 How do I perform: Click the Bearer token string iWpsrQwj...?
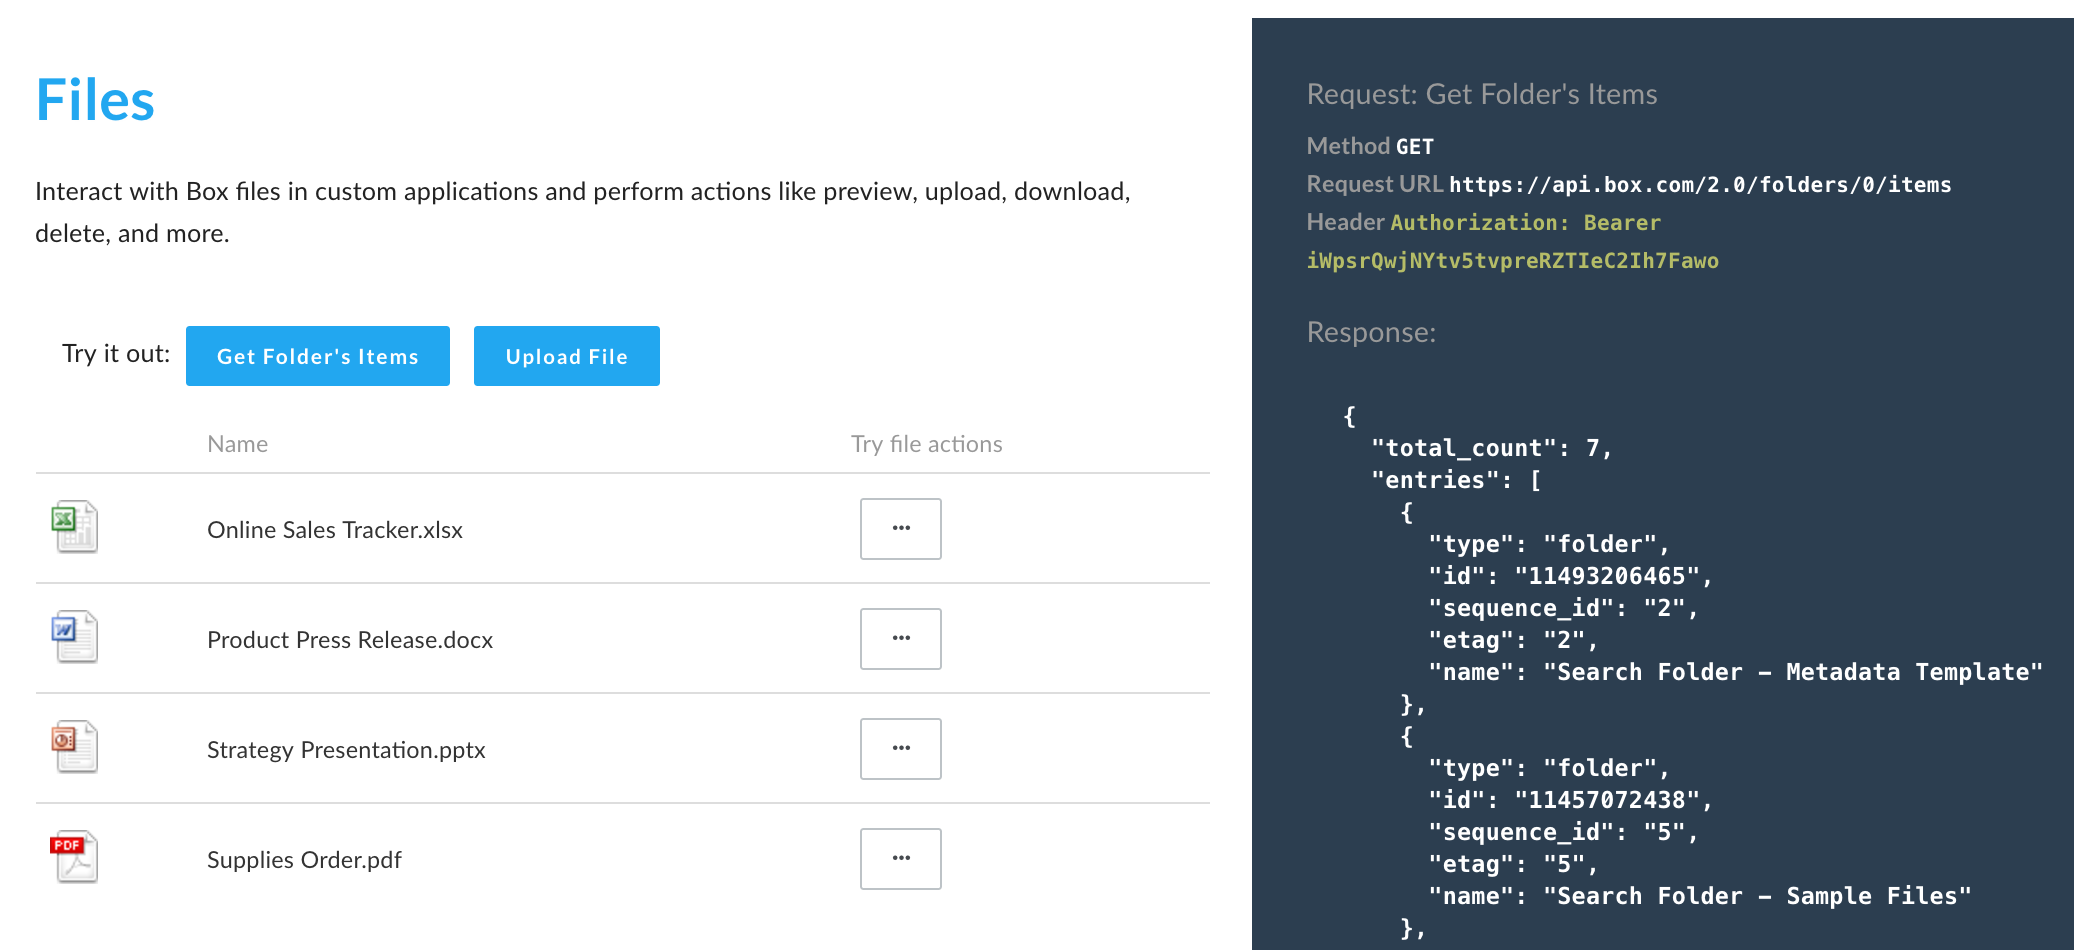pyautogui.click(x=1513, y=261)
